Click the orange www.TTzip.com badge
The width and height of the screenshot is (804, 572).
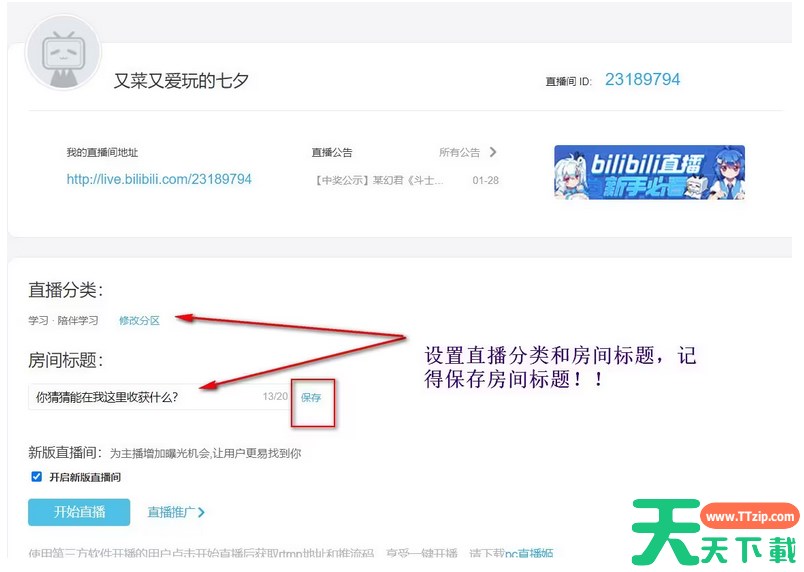[x=749, y=517]
